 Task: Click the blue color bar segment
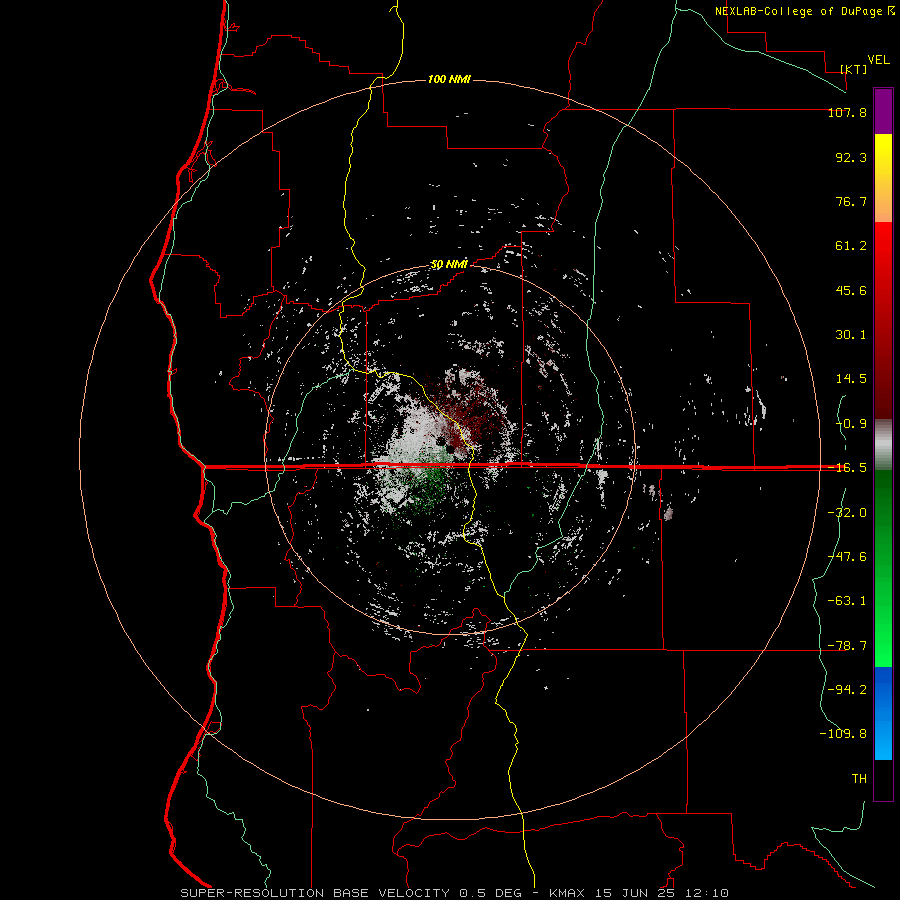click(883, 713)
